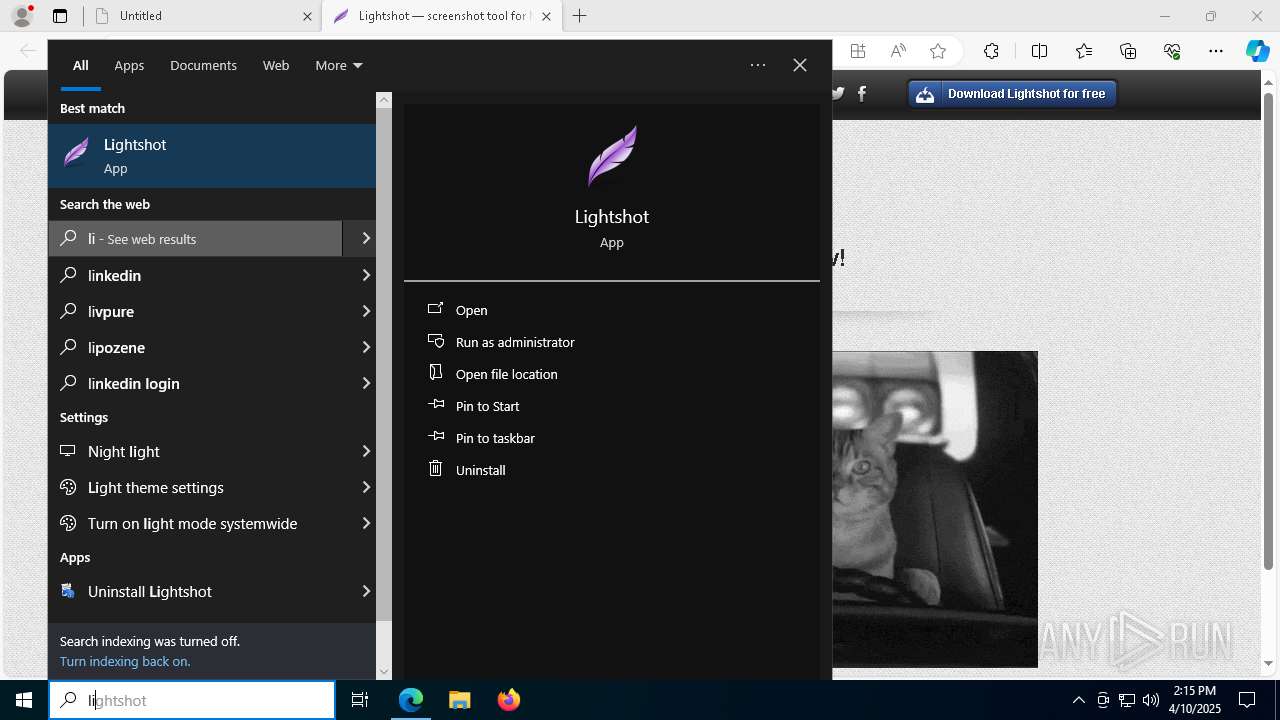This screenshot has height=720, width=1280.
Task: Close the search panel with X
Action: click(800, 65)
